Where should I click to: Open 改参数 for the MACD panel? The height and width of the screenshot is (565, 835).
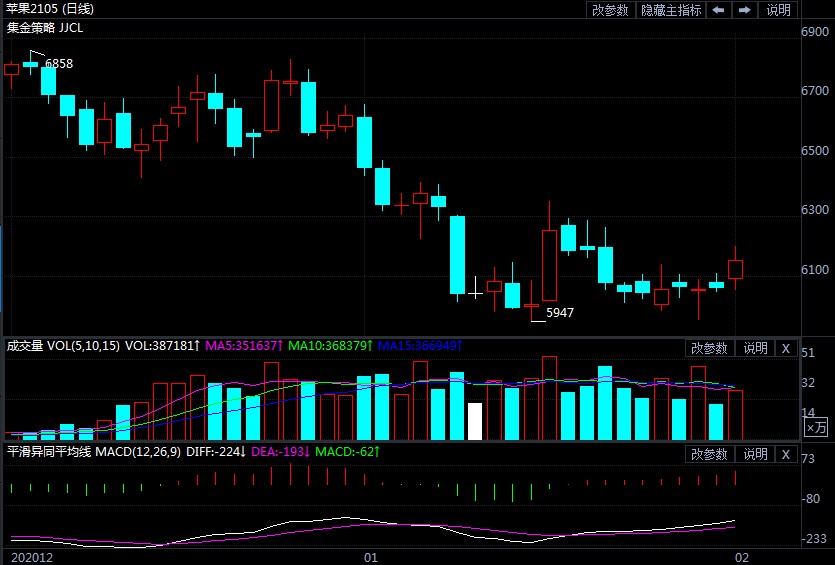coord(709,454)
